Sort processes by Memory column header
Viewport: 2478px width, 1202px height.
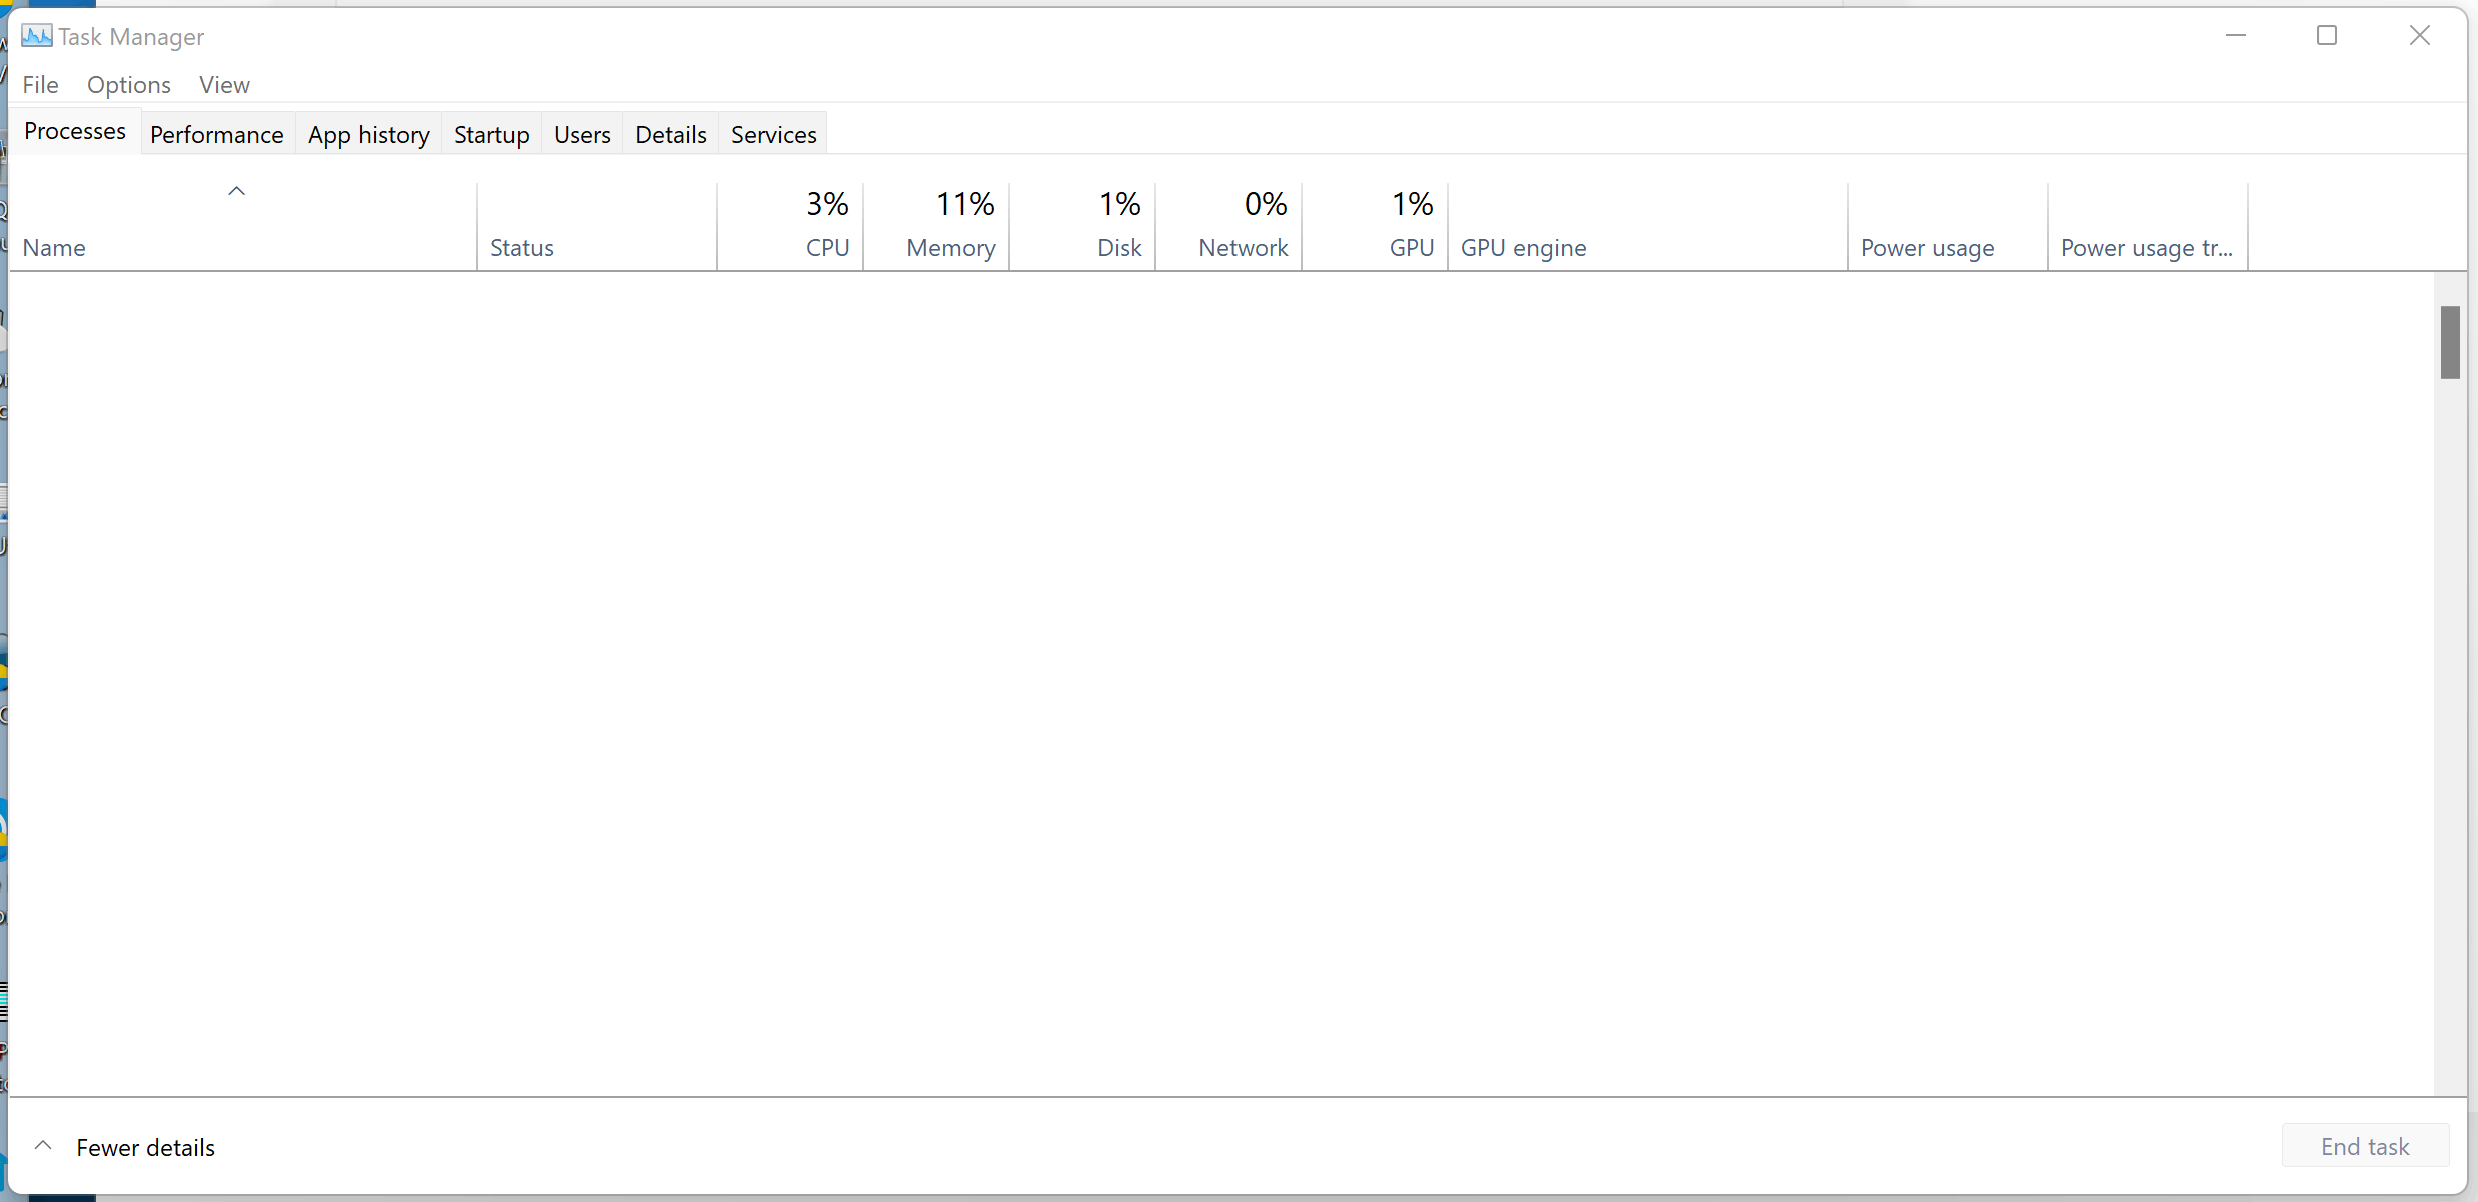pyautogui.click(x=936, y=226)
